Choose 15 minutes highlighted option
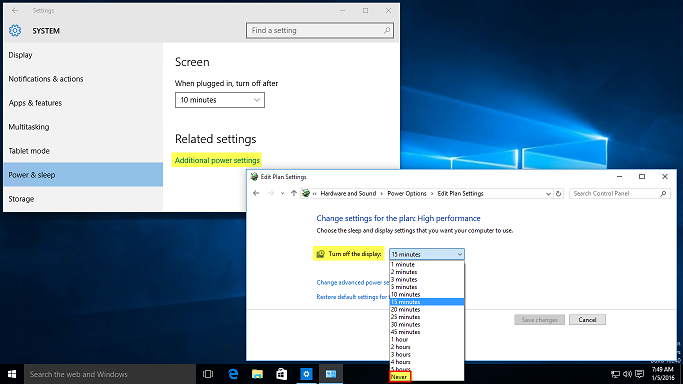Image resolution: width=683 pixels, height=384 pixels. point(427,302)
